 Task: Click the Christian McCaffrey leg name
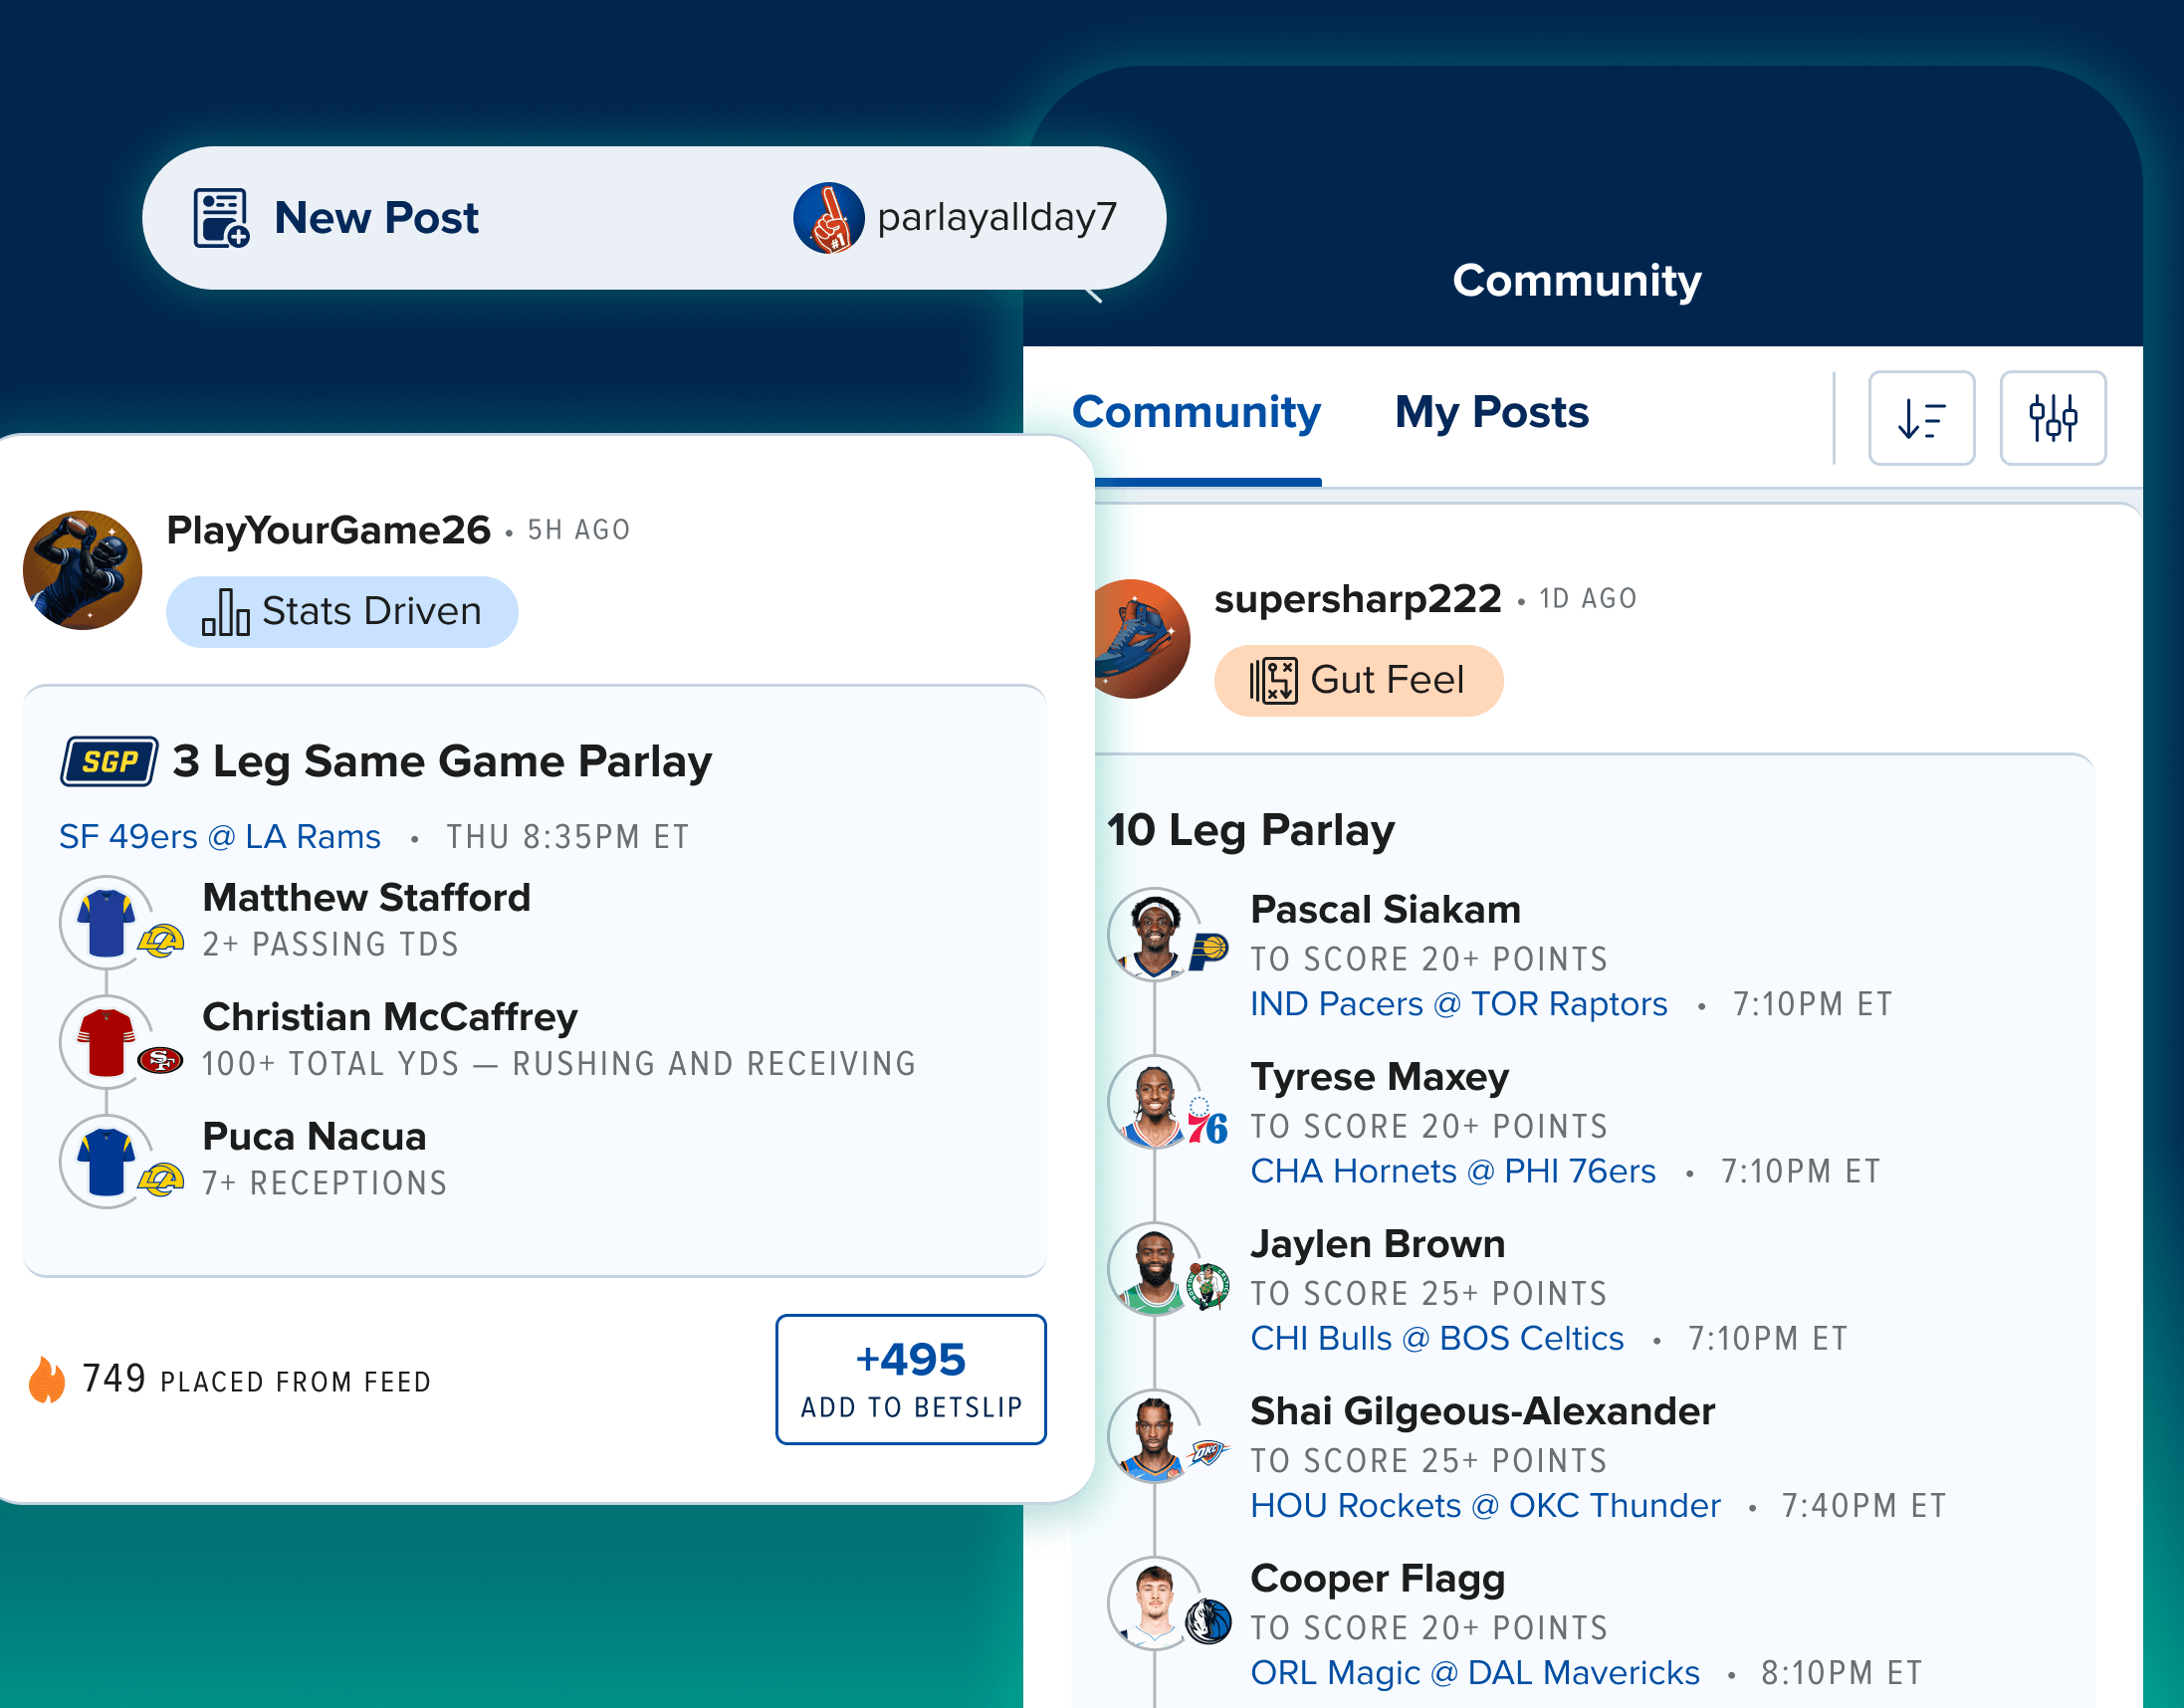click(x=390, y=1017)
